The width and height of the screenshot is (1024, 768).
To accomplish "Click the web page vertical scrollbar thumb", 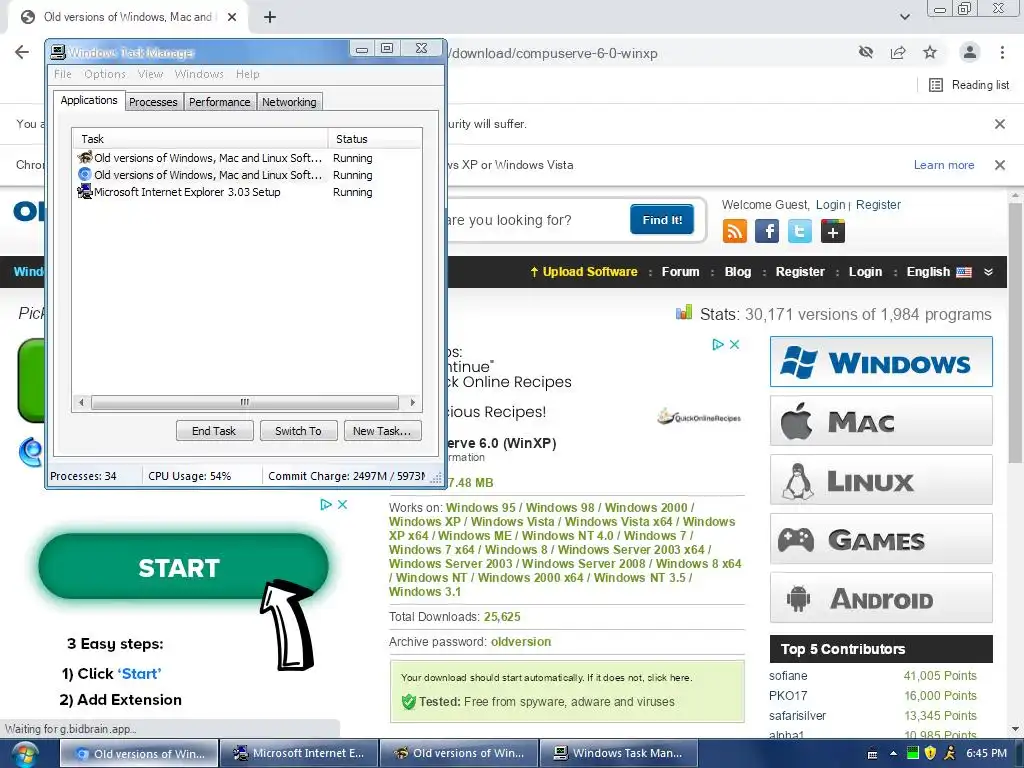I will [x=1015, y=333].
